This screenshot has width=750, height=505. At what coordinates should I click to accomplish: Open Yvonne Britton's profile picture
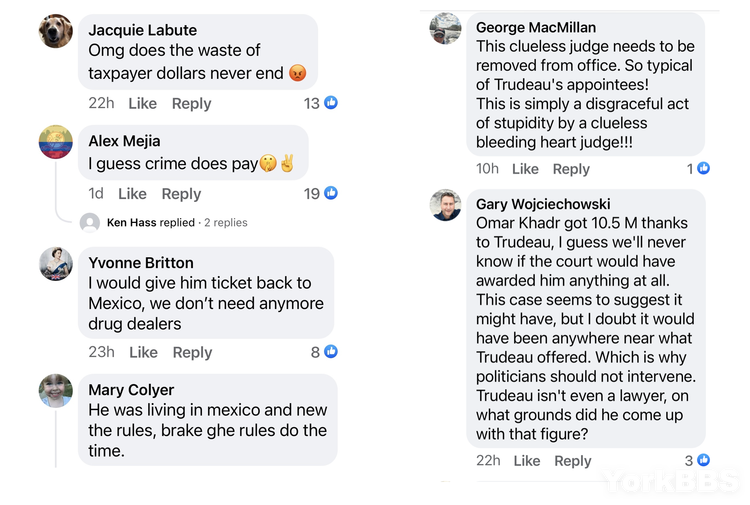56,264
